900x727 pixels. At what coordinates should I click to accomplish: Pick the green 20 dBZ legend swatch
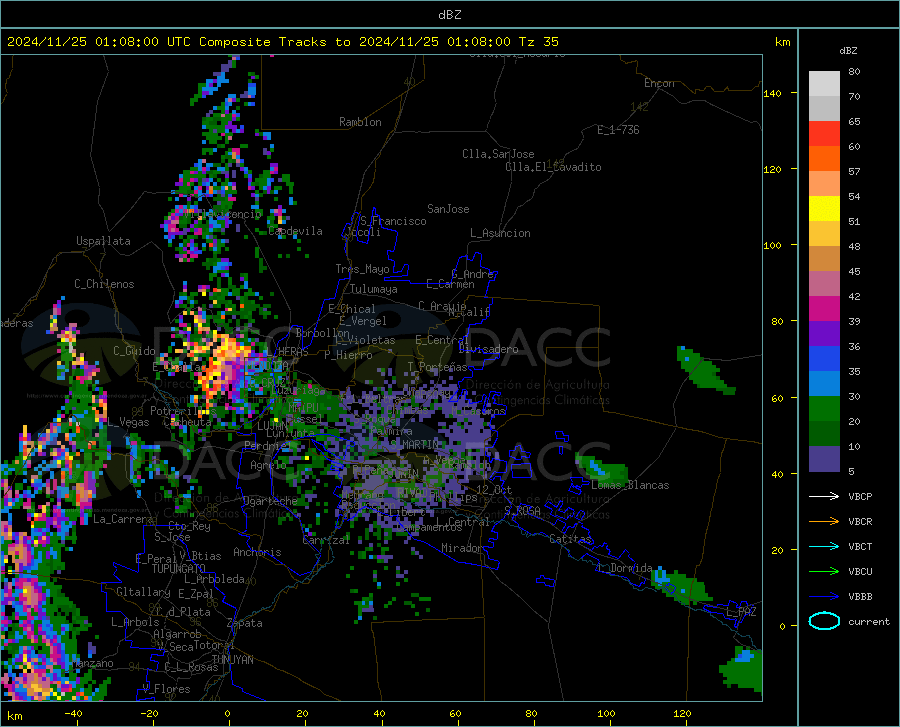[x=824, y=409]
